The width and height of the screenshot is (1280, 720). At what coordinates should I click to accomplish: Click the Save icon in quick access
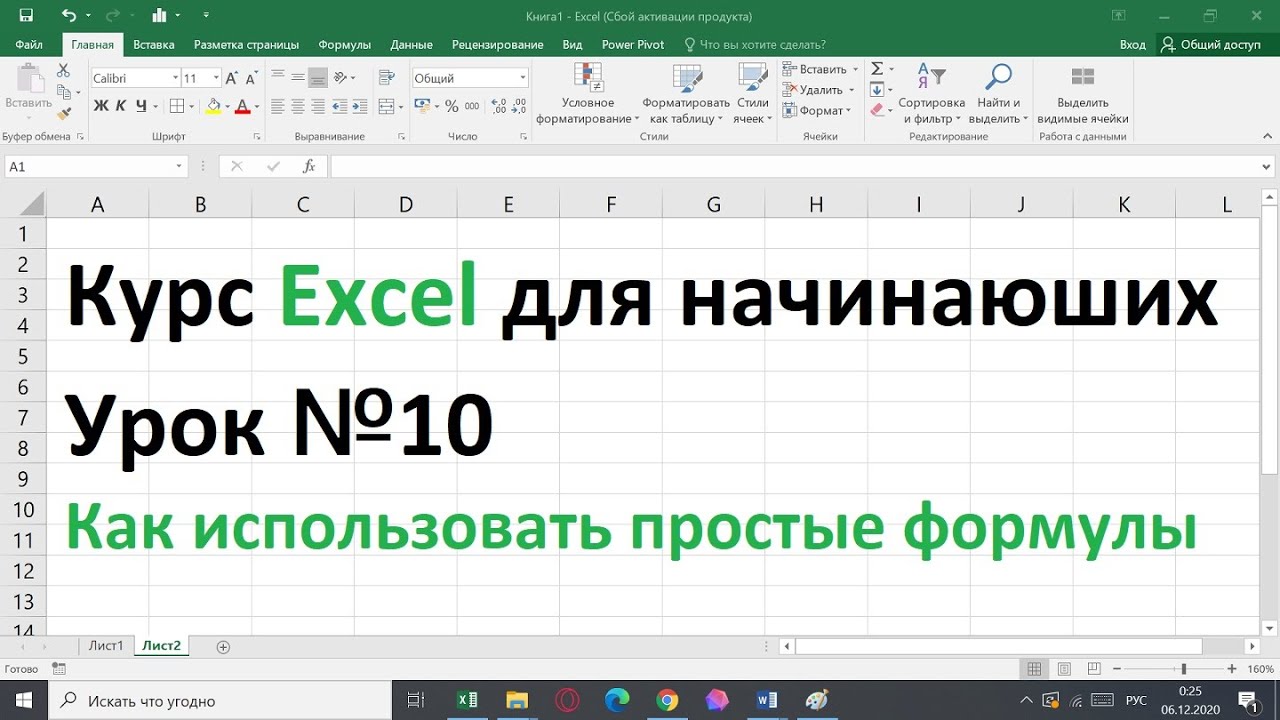(x=26, y=16)
